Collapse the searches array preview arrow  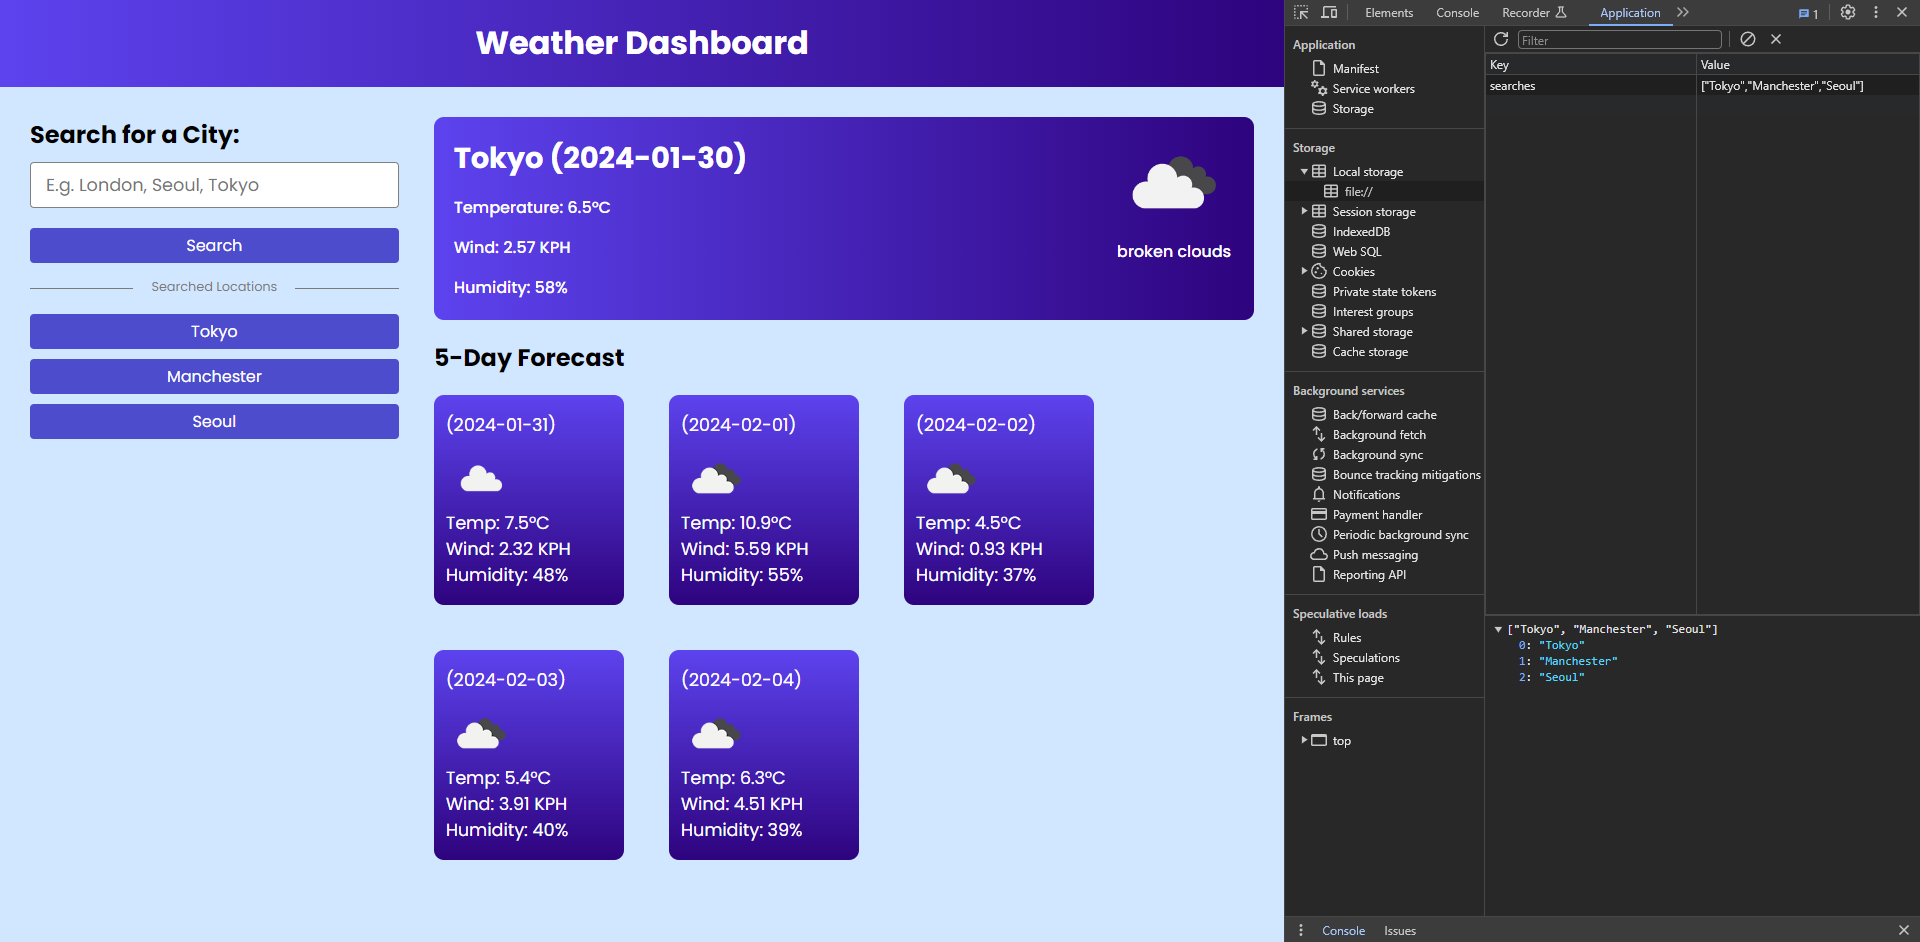tap(1498, 630)
